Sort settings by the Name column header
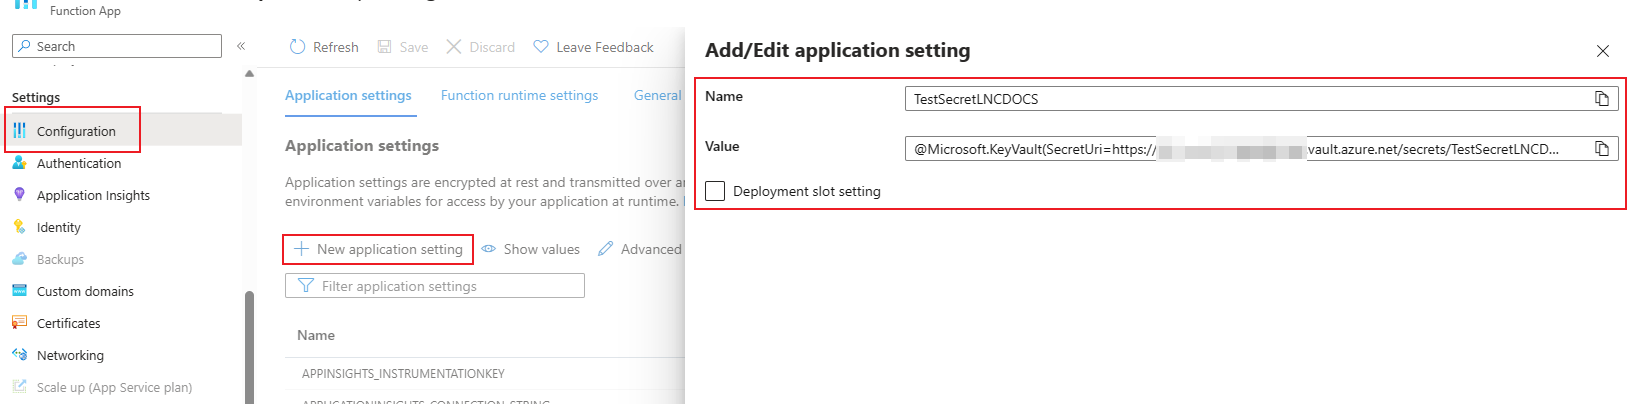This screenshot has height=404, width=1634. [316, 335]
